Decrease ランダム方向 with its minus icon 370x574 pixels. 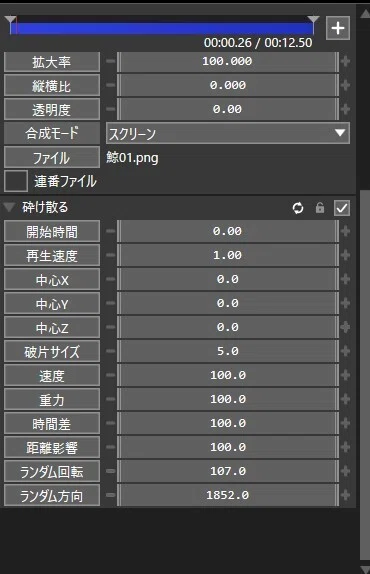tap(111, 495)
